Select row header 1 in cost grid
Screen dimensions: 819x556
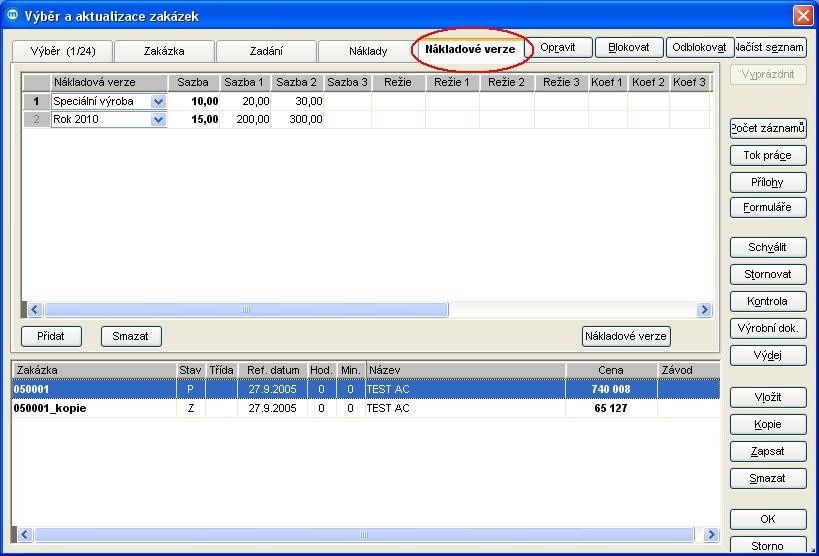(37, 101)
